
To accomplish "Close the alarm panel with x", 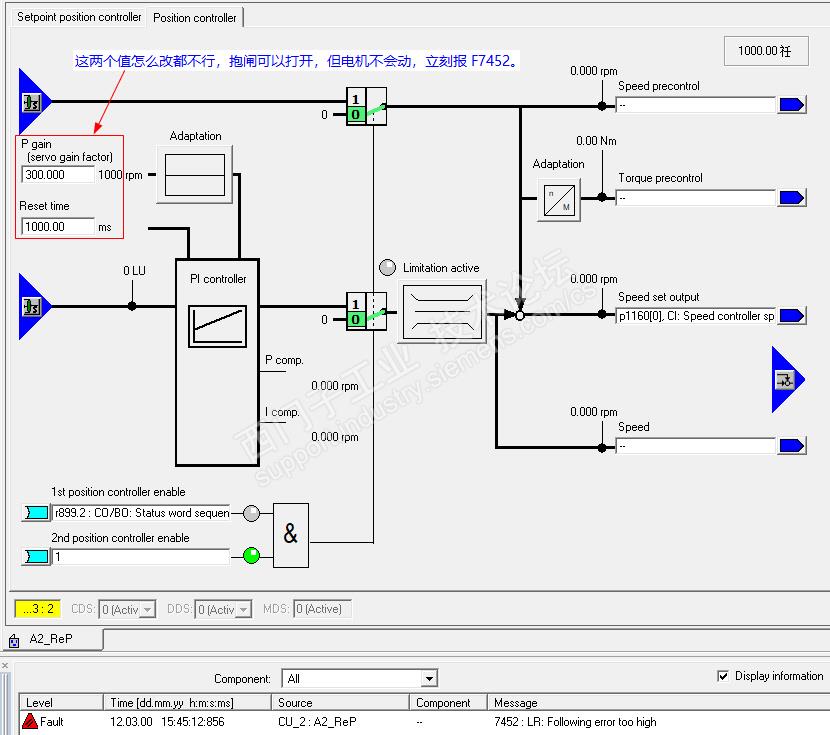I will (5, 665).
